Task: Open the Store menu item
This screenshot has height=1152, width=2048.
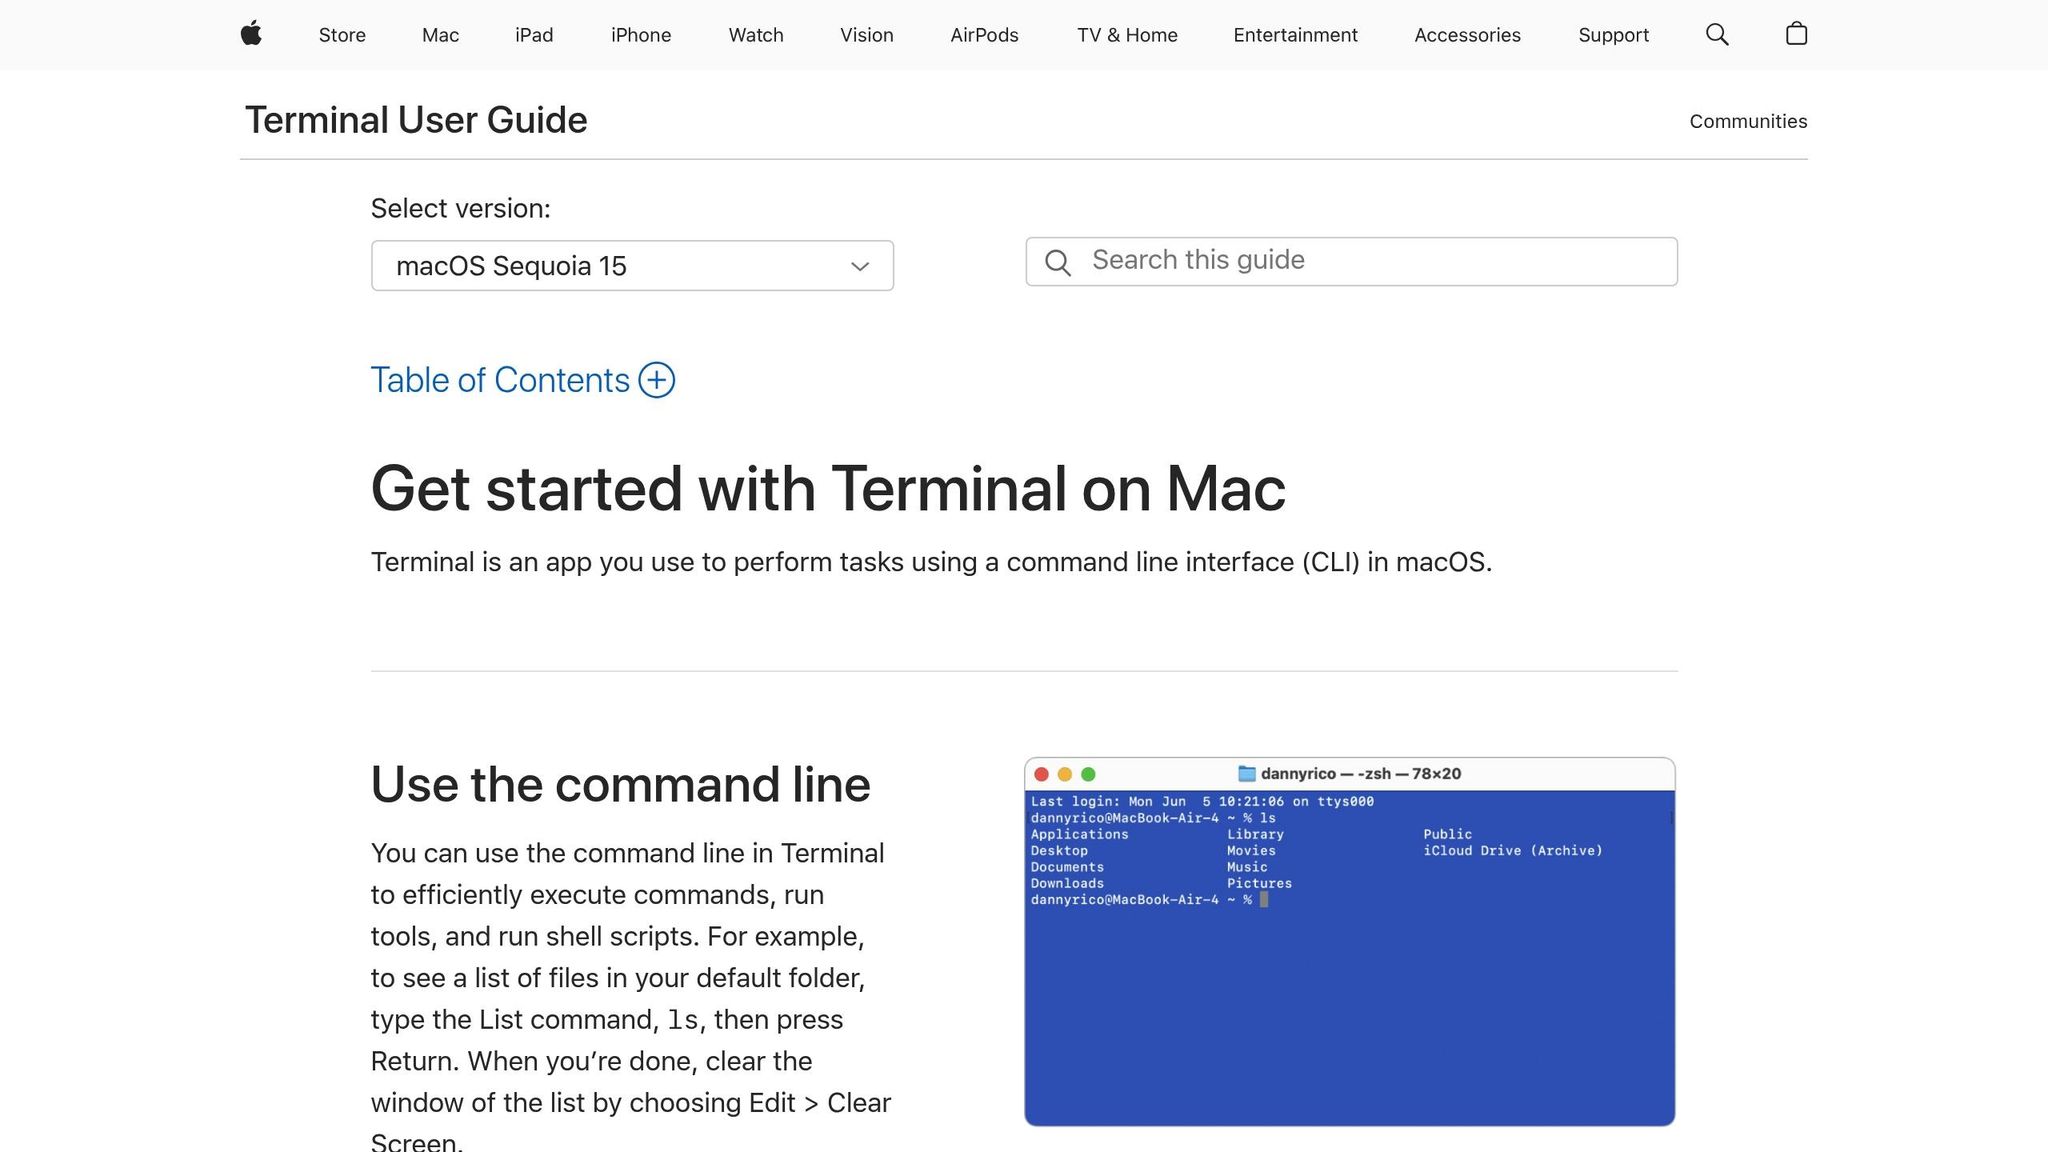Action: click(x=342, y=35)
